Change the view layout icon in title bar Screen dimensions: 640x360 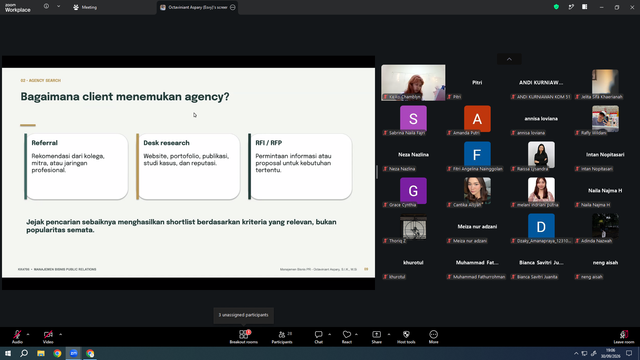(585, 7)
